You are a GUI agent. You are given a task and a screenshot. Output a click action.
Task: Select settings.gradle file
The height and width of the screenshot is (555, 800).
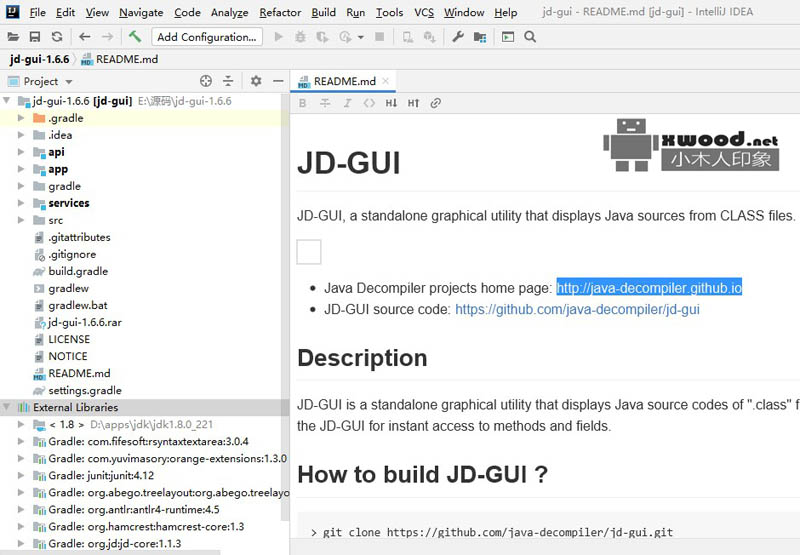85,390
